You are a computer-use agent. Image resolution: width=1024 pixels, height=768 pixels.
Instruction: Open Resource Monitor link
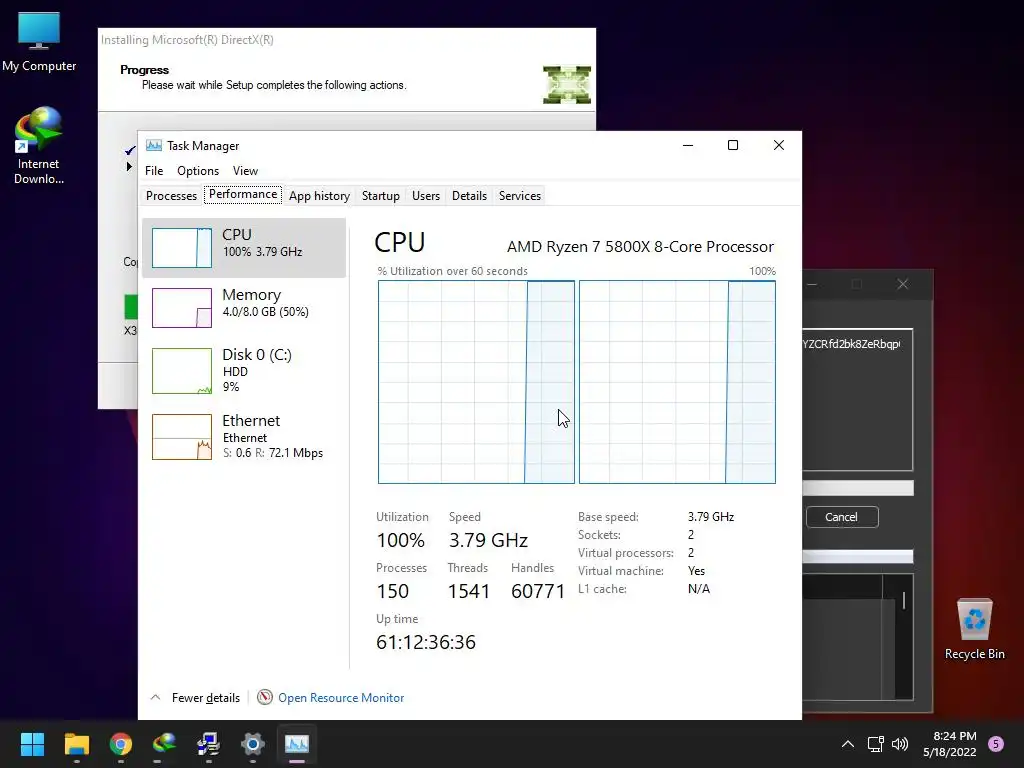(341, 697)
